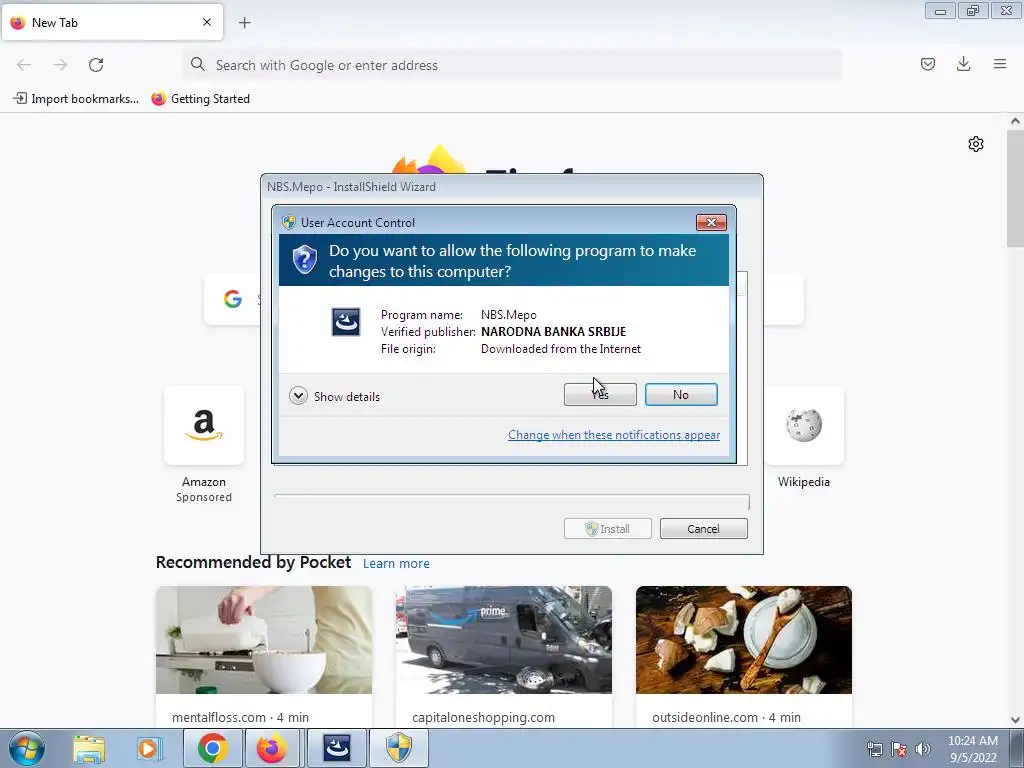Click Import bookmarks toolbar item
This screenshot has height=768, width=1024.
point(76,99)
